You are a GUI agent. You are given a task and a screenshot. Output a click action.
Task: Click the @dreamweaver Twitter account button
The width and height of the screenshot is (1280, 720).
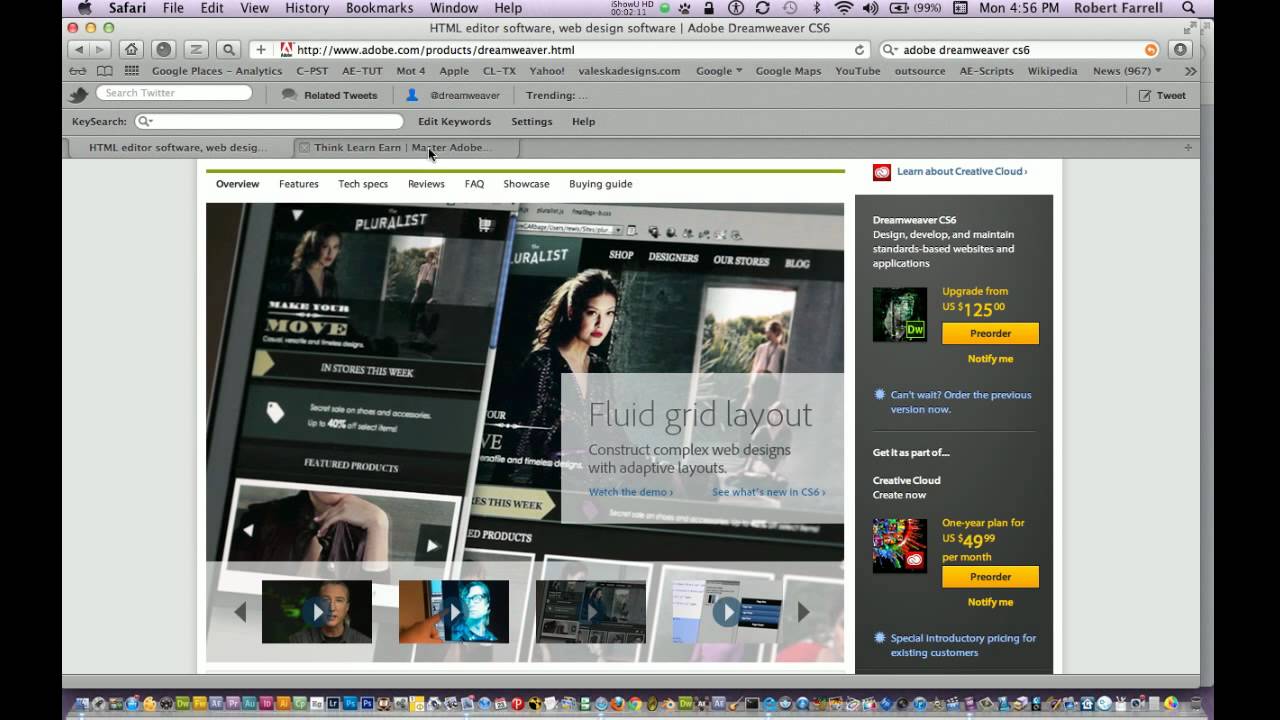(x=453, y=95)
